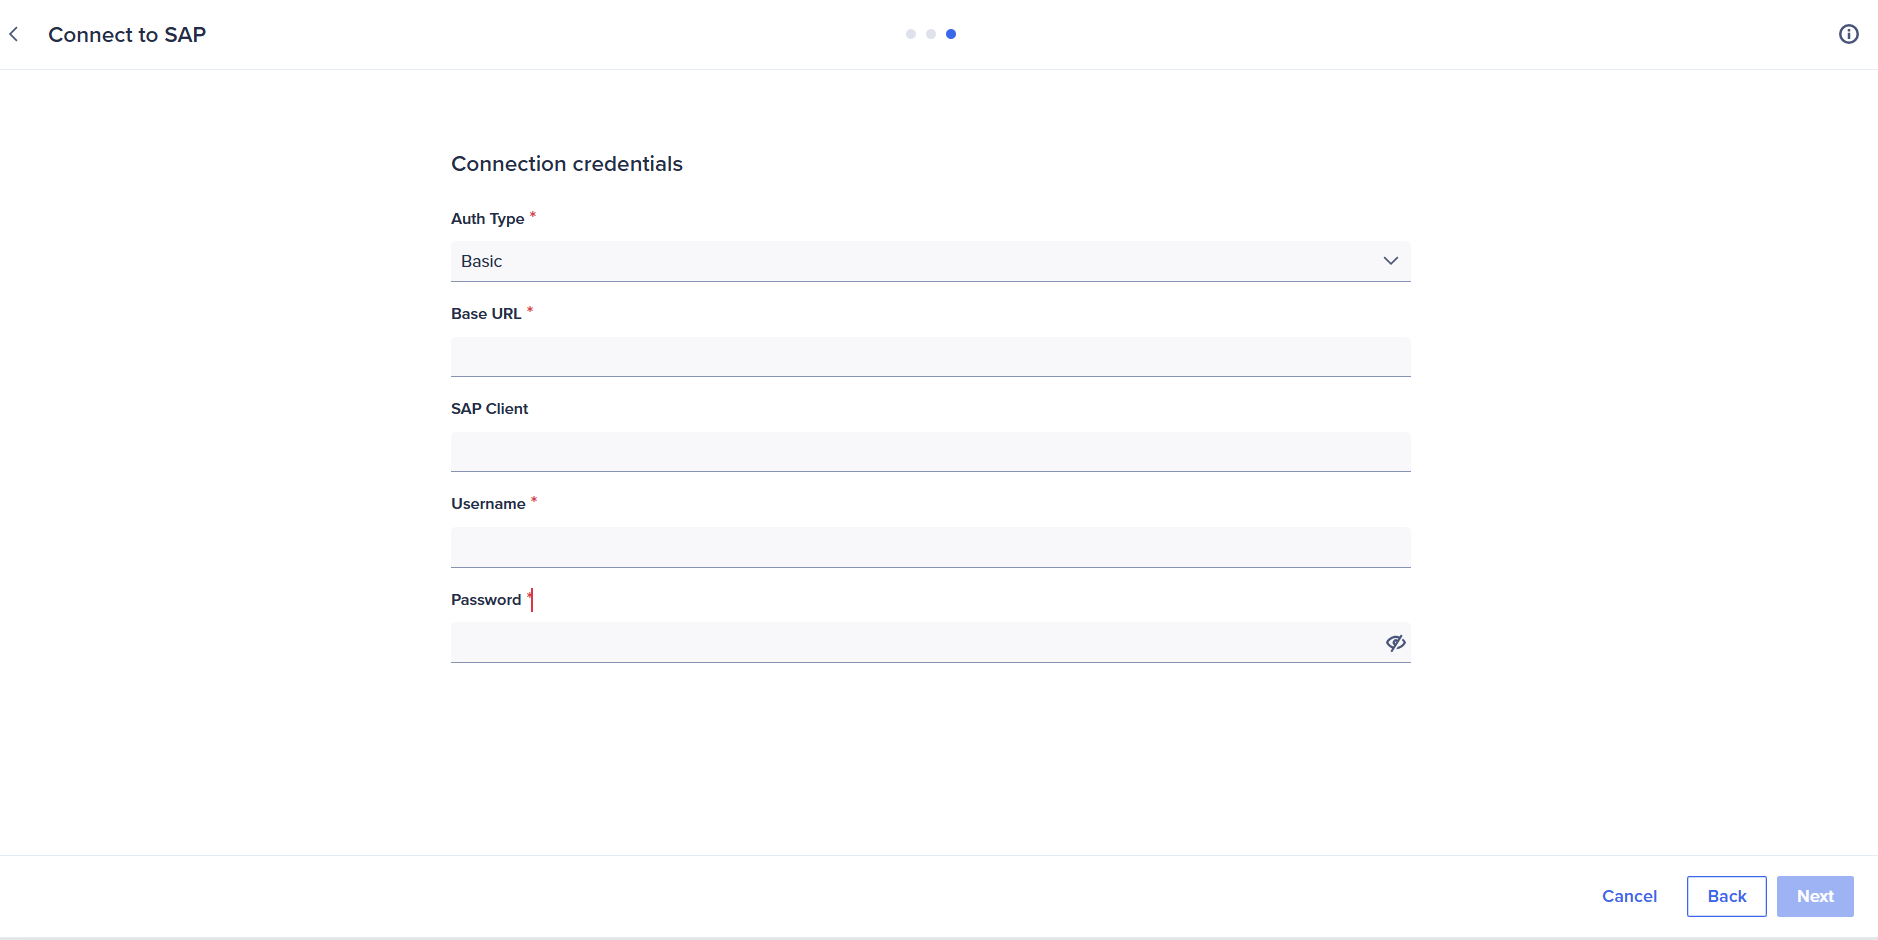Click the Username label
This screenshot has height=940, width=1878.
click(x=488, y=504)
